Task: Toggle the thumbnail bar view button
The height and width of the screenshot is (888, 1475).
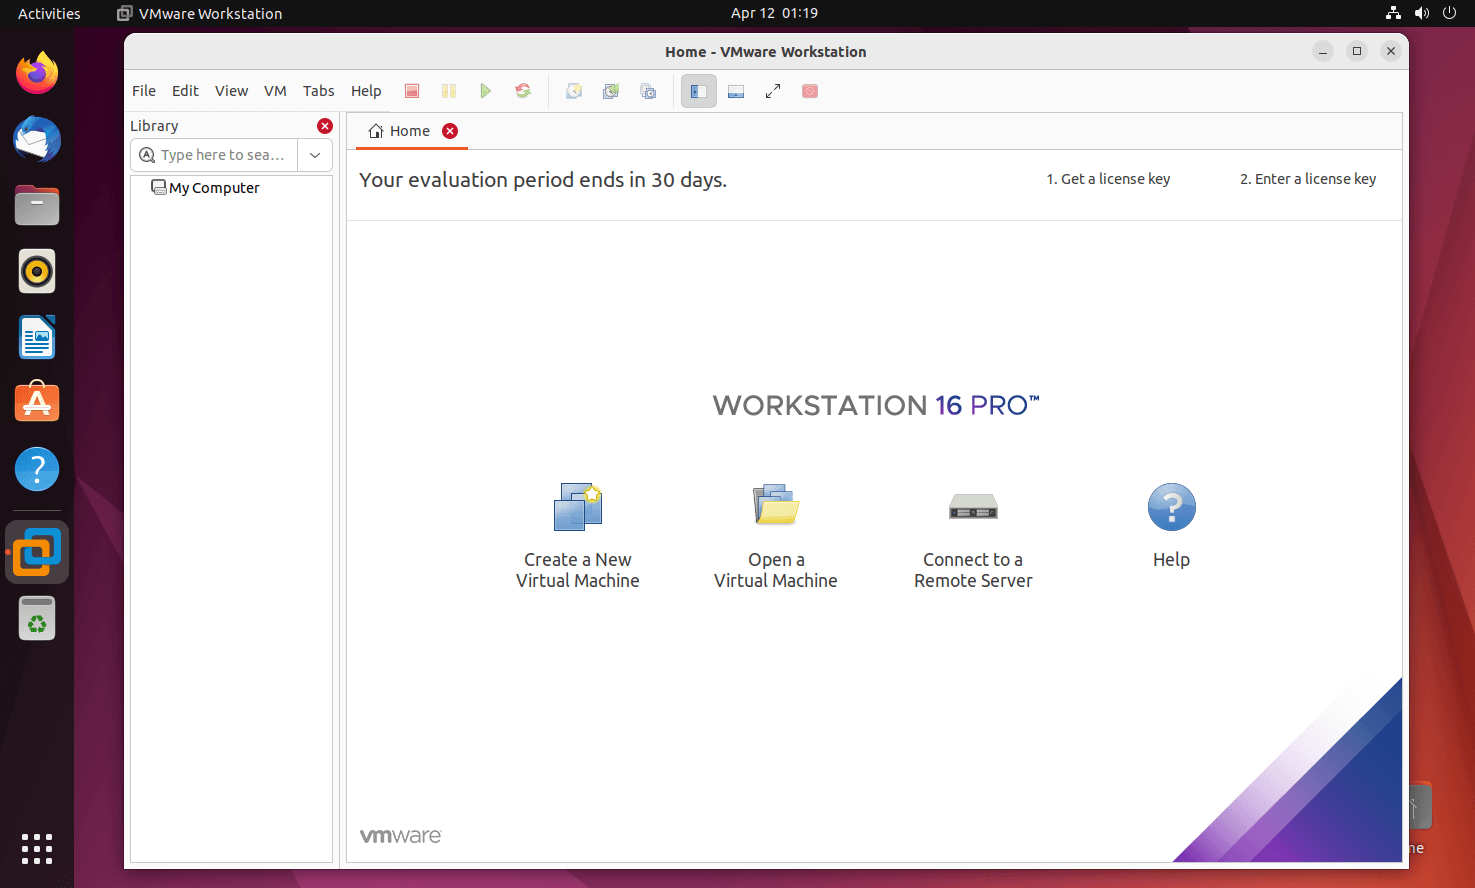Action: pos(736,91)
